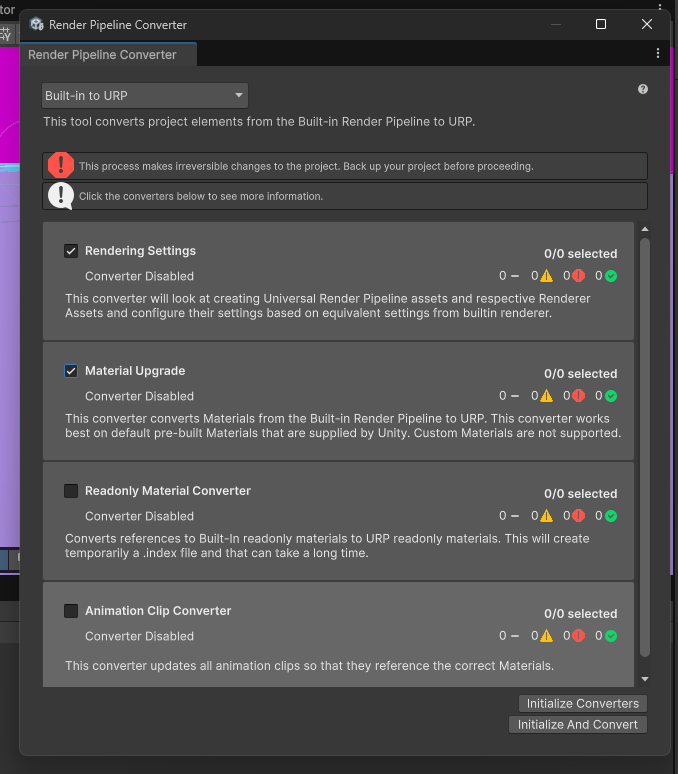Open the Built-in to URP dropdown
678x774 pixels.
145,96
